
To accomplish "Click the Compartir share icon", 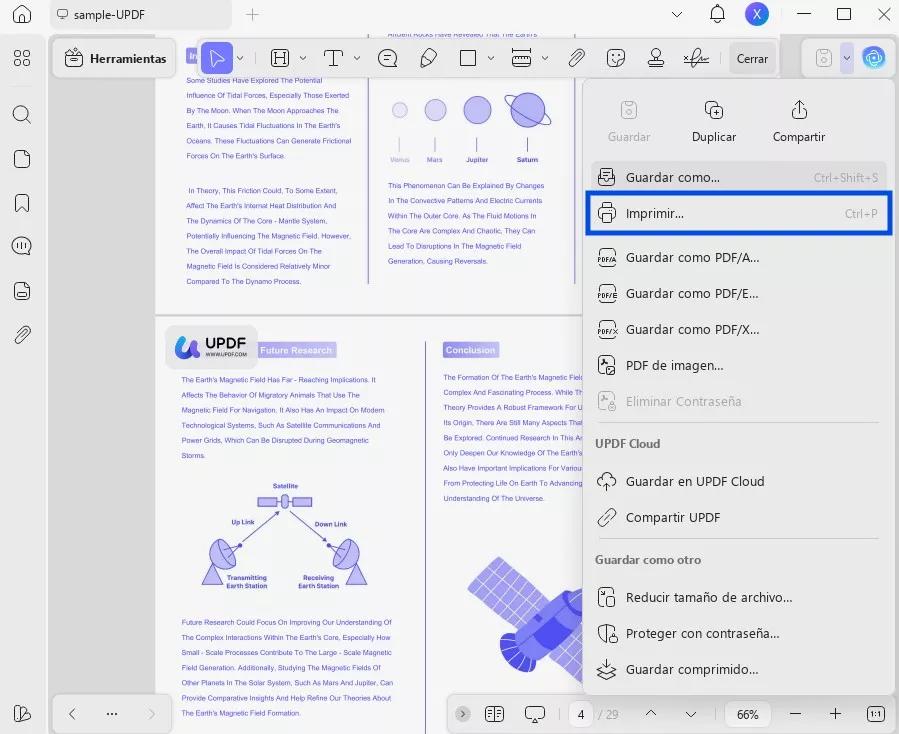I will tap(799, 110).
